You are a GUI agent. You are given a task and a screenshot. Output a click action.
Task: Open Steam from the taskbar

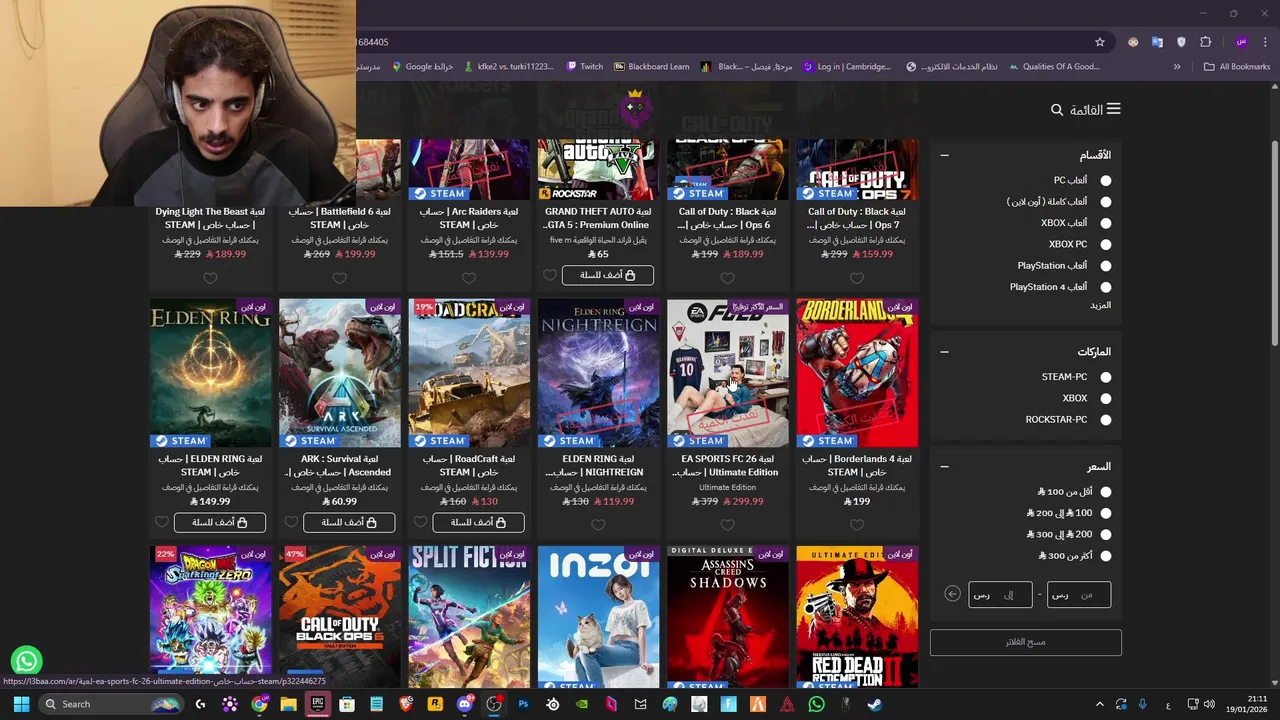pos(874,704)
